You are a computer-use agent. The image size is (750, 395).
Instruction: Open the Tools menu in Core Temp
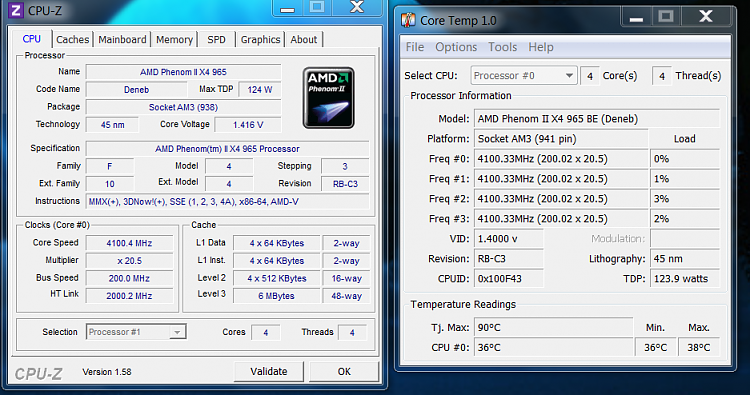click(502, 47)
